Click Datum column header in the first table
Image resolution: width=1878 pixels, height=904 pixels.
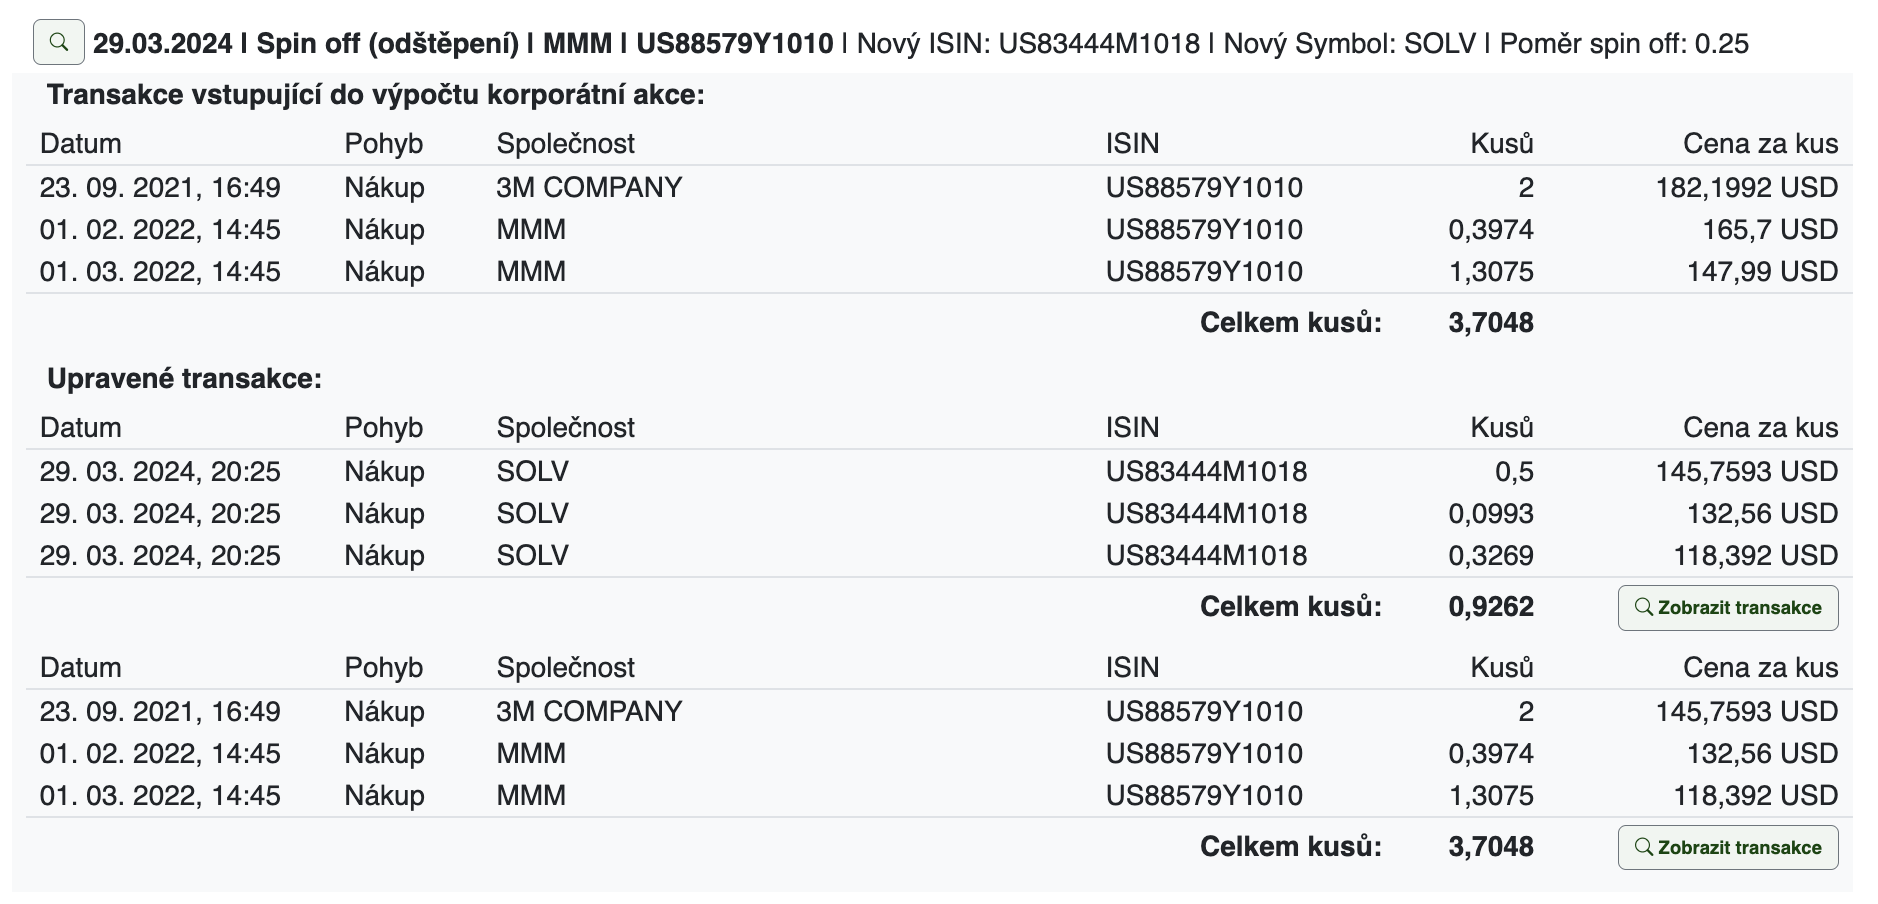coord(80,144)
